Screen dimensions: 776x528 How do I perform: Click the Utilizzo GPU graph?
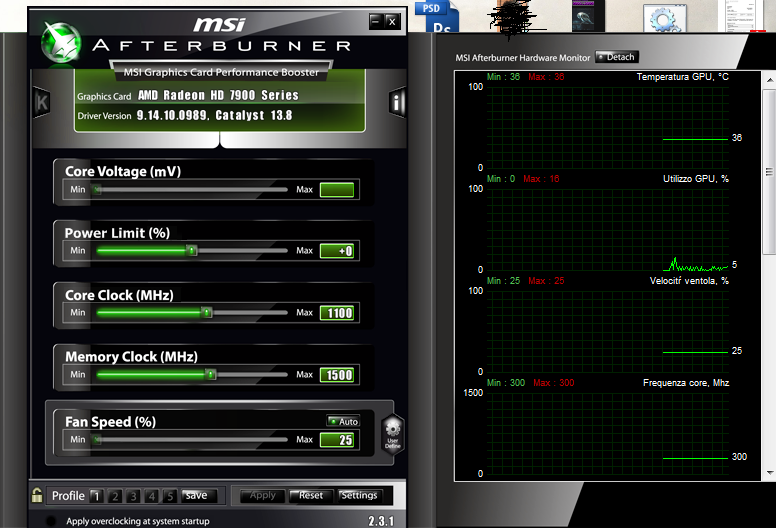[608, 230]
